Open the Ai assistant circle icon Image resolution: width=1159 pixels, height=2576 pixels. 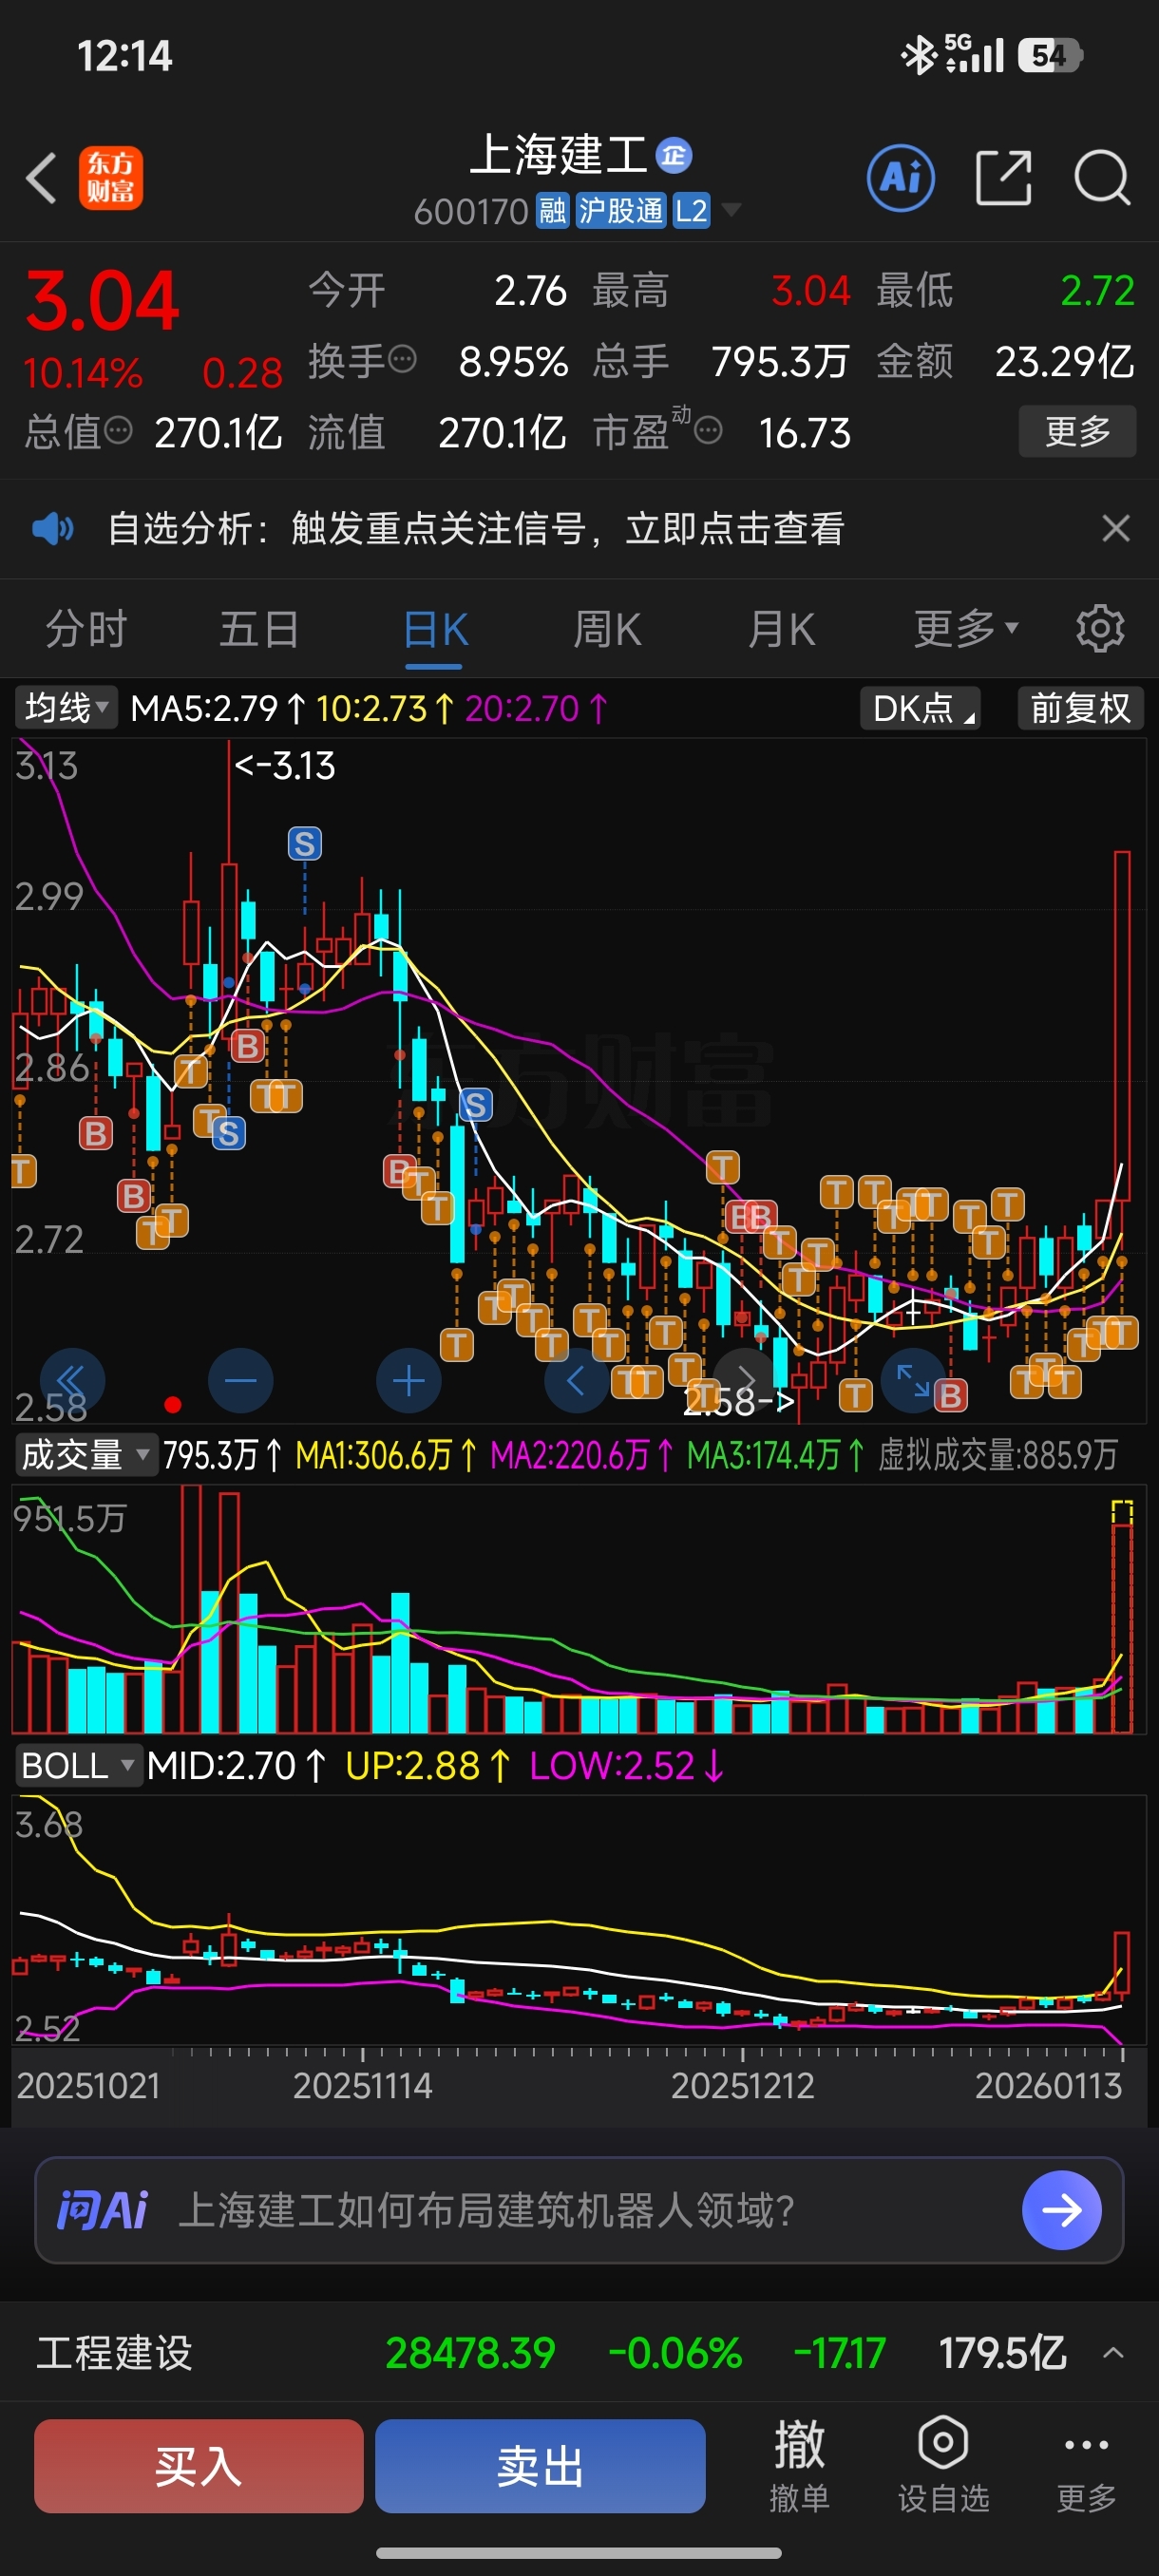point(901,179)
